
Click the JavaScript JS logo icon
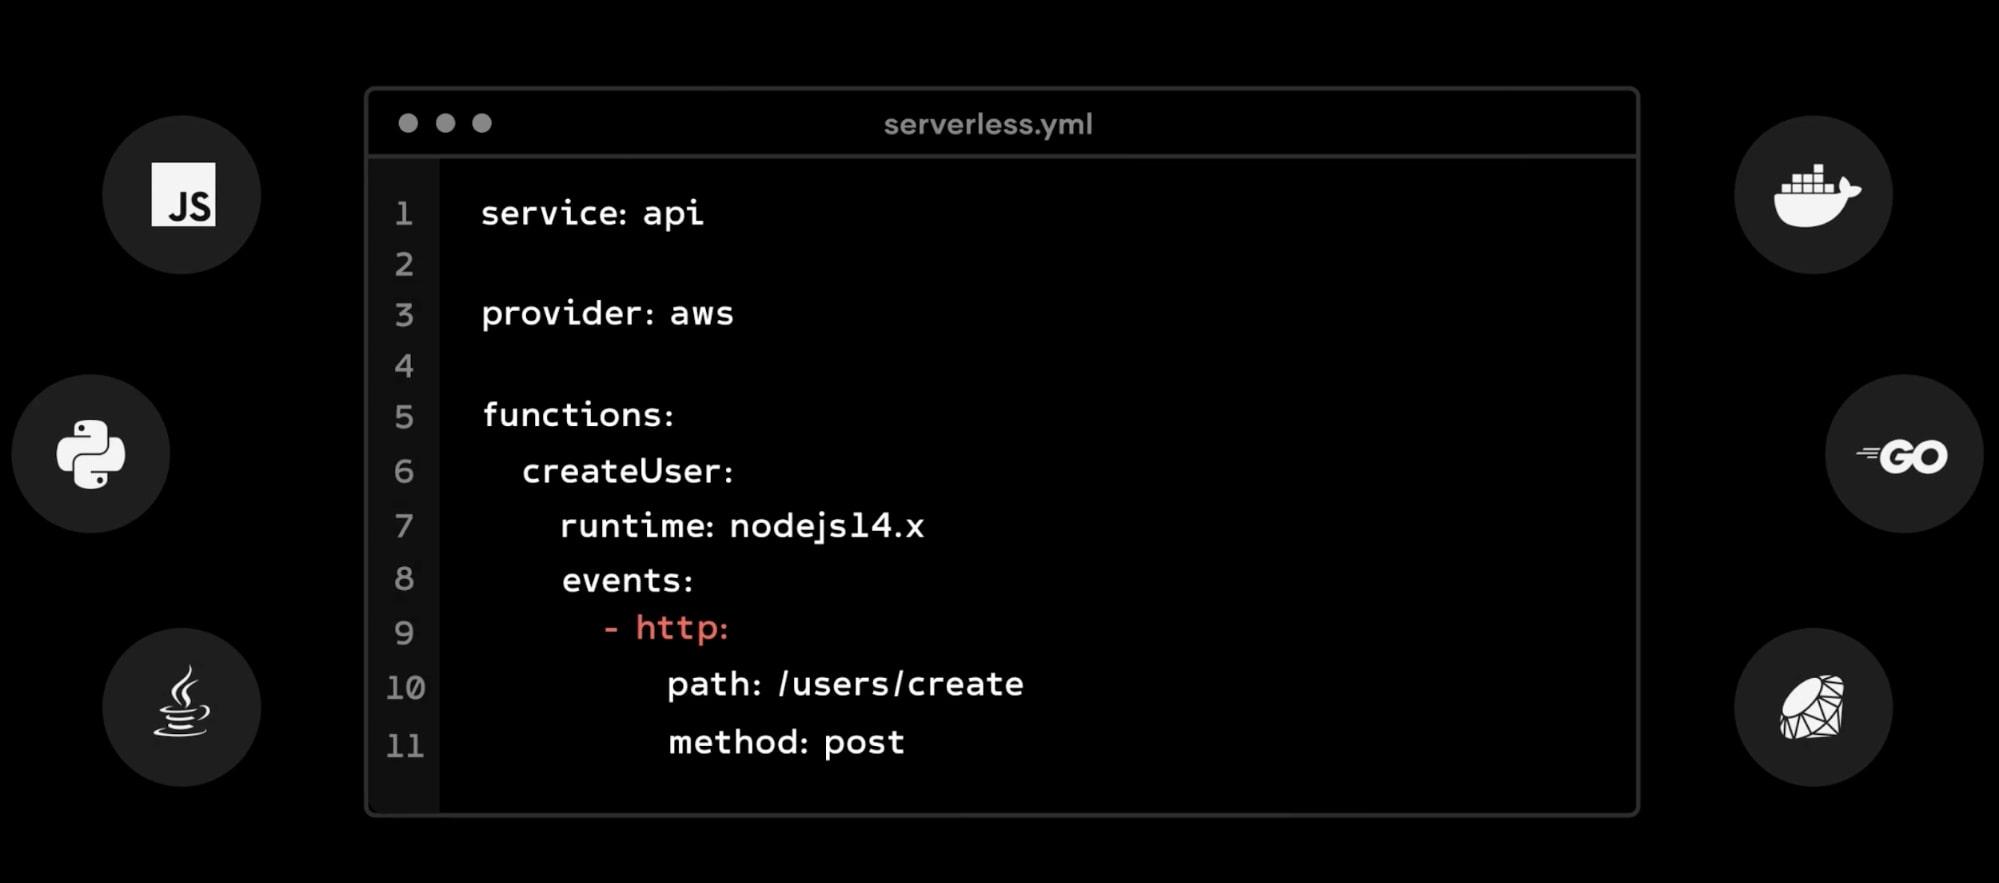(x=183, y=195)
